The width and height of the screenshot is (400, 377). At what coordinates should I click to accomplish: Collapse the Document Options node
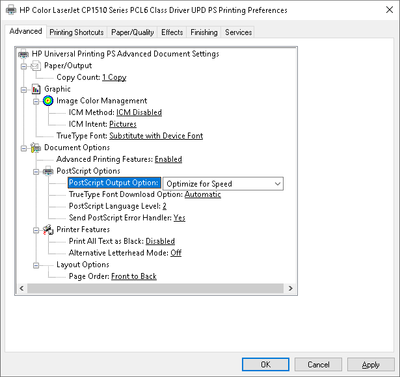point(24,148)
